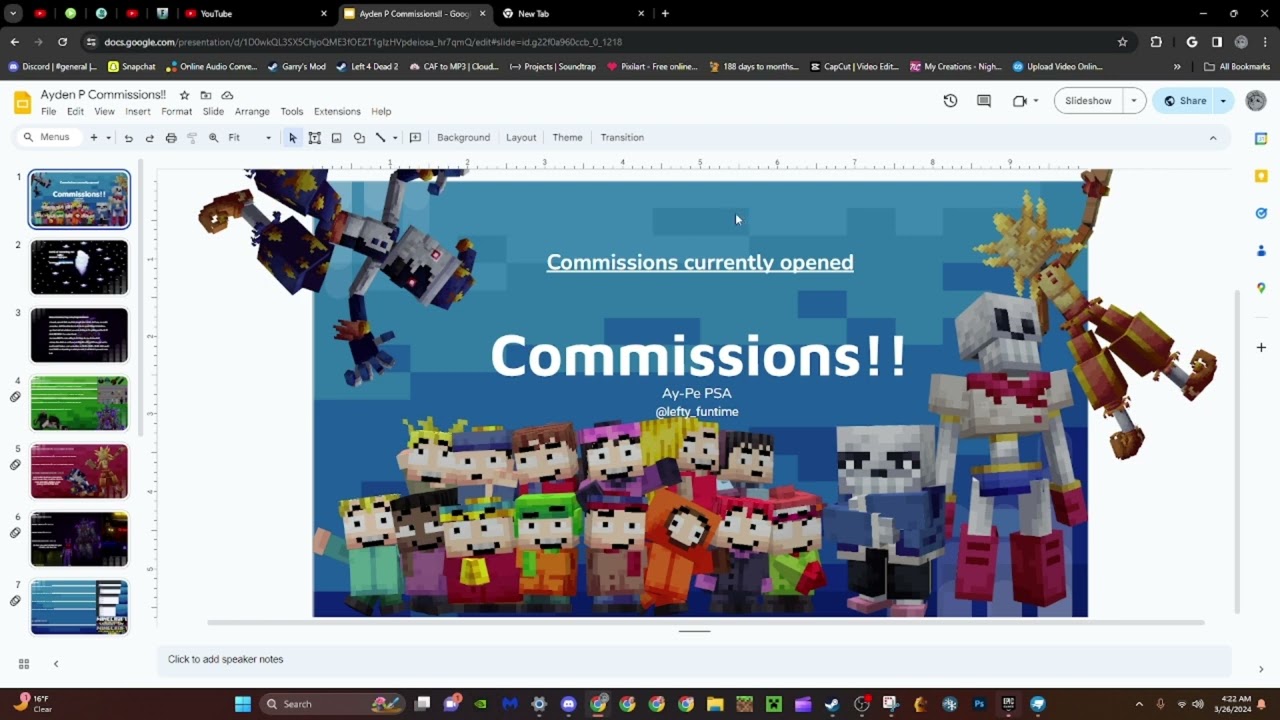Hide the menus with collapse chevron
The image size is (1280, 720).
(x=1213, y=138)
